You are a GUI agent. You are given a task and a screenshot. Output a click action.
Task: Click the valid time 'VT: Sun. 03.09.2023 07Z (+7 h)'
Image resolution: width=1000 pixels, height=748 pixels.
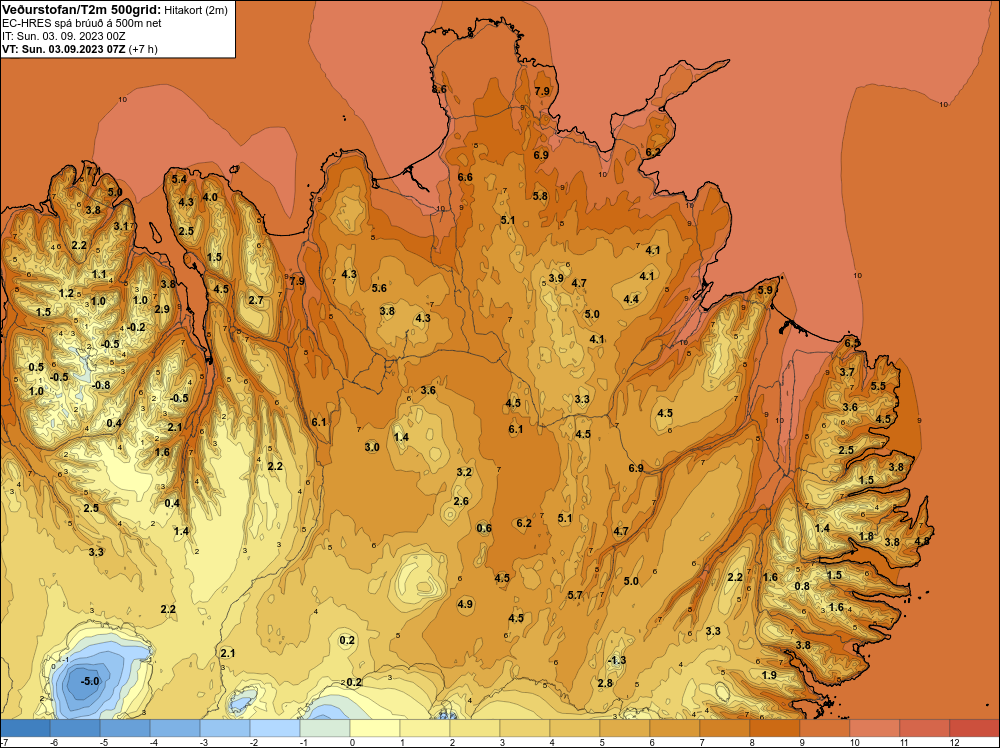click(x=80, y=49)
